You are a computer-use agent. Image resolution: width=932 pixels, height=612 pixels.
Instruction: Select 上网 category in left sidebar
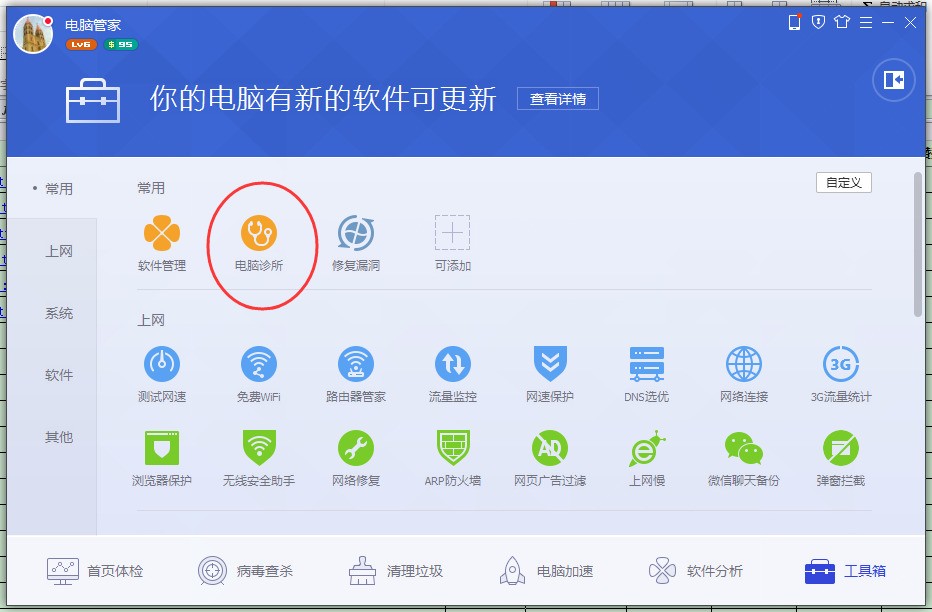(59, 251)
